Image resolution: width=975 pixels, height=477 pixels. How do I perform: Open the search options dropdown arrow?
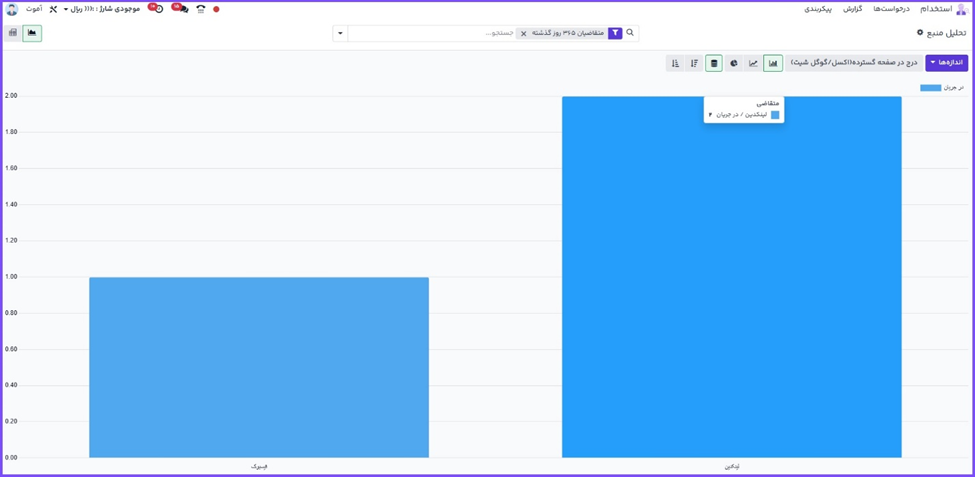tap(340, 33)
